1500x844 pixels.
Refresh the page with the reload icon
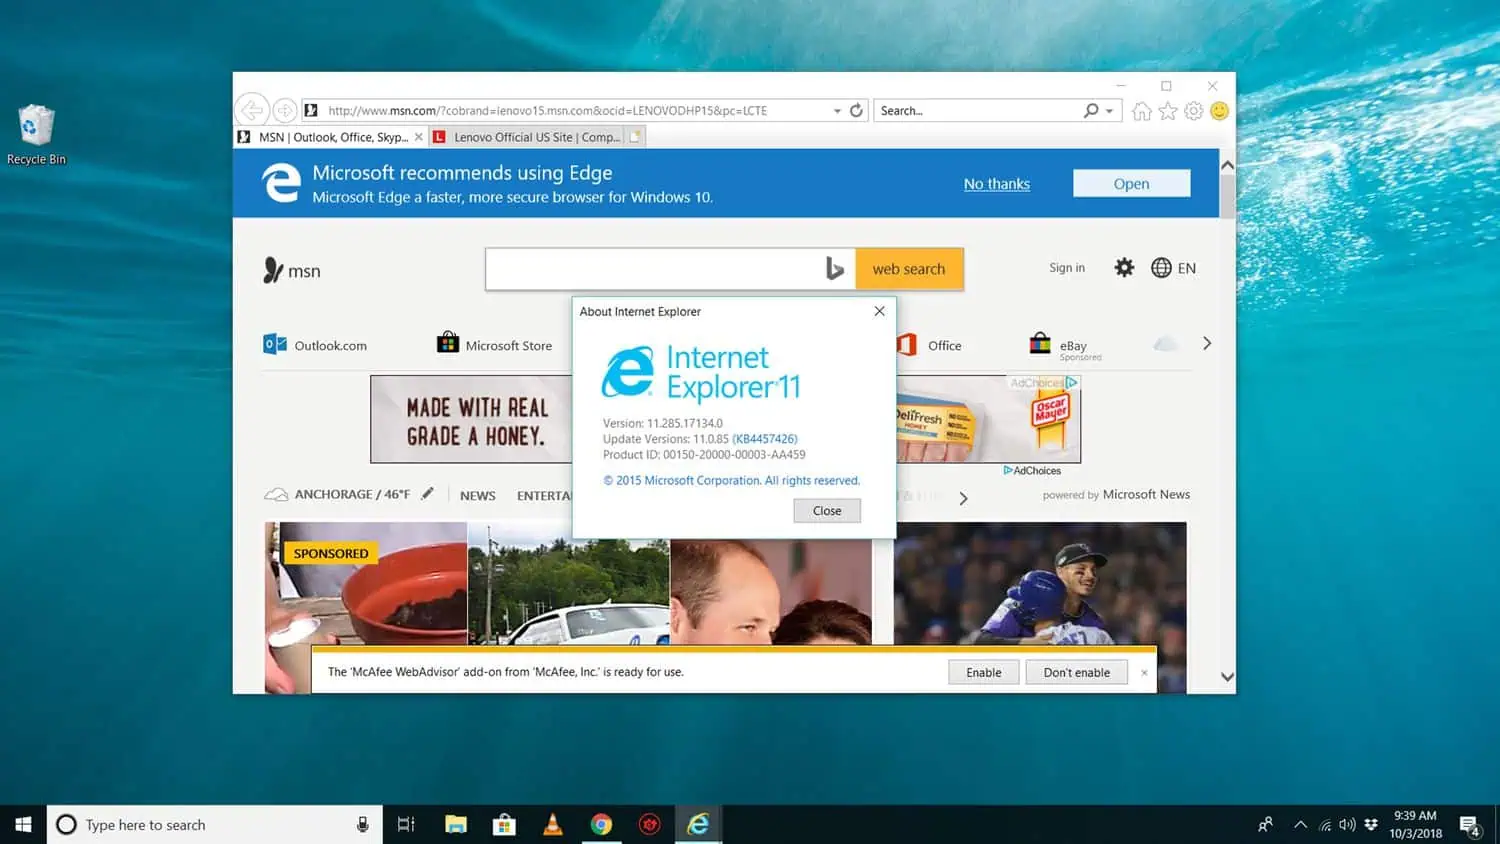(x=856, y=110)
